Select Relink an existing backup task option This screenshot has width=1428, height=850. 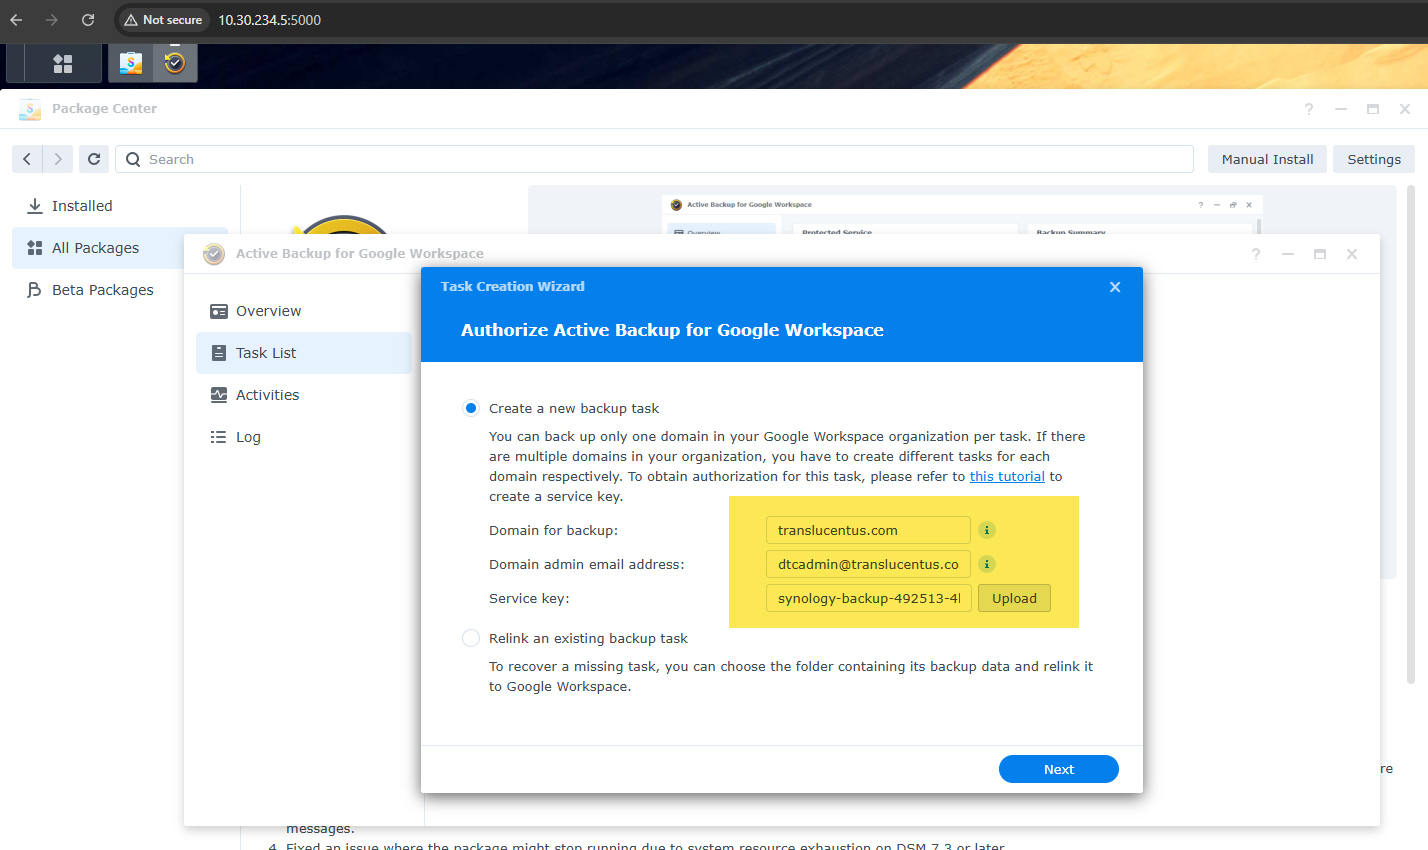pos(471,638)
